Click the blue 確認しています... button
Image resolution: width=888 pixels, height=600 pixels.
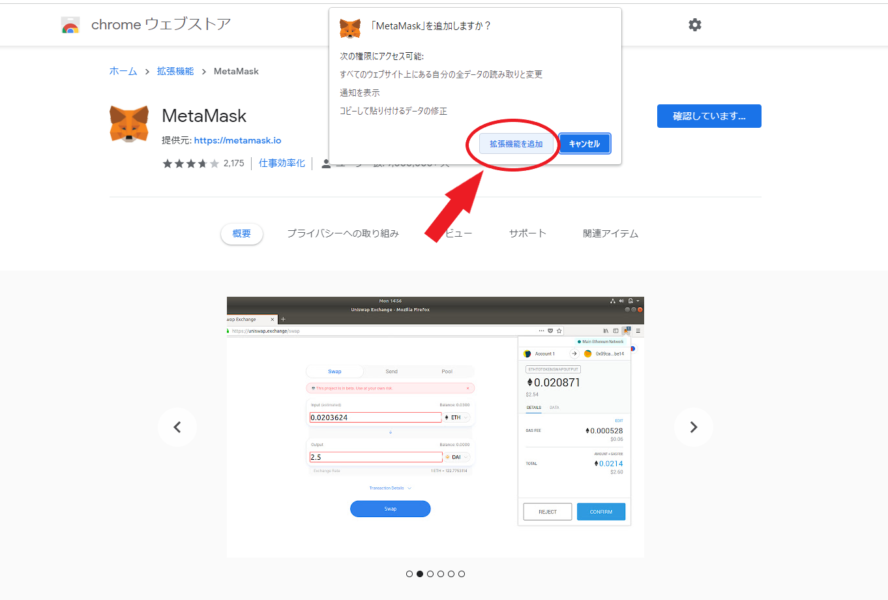point(709,116)
